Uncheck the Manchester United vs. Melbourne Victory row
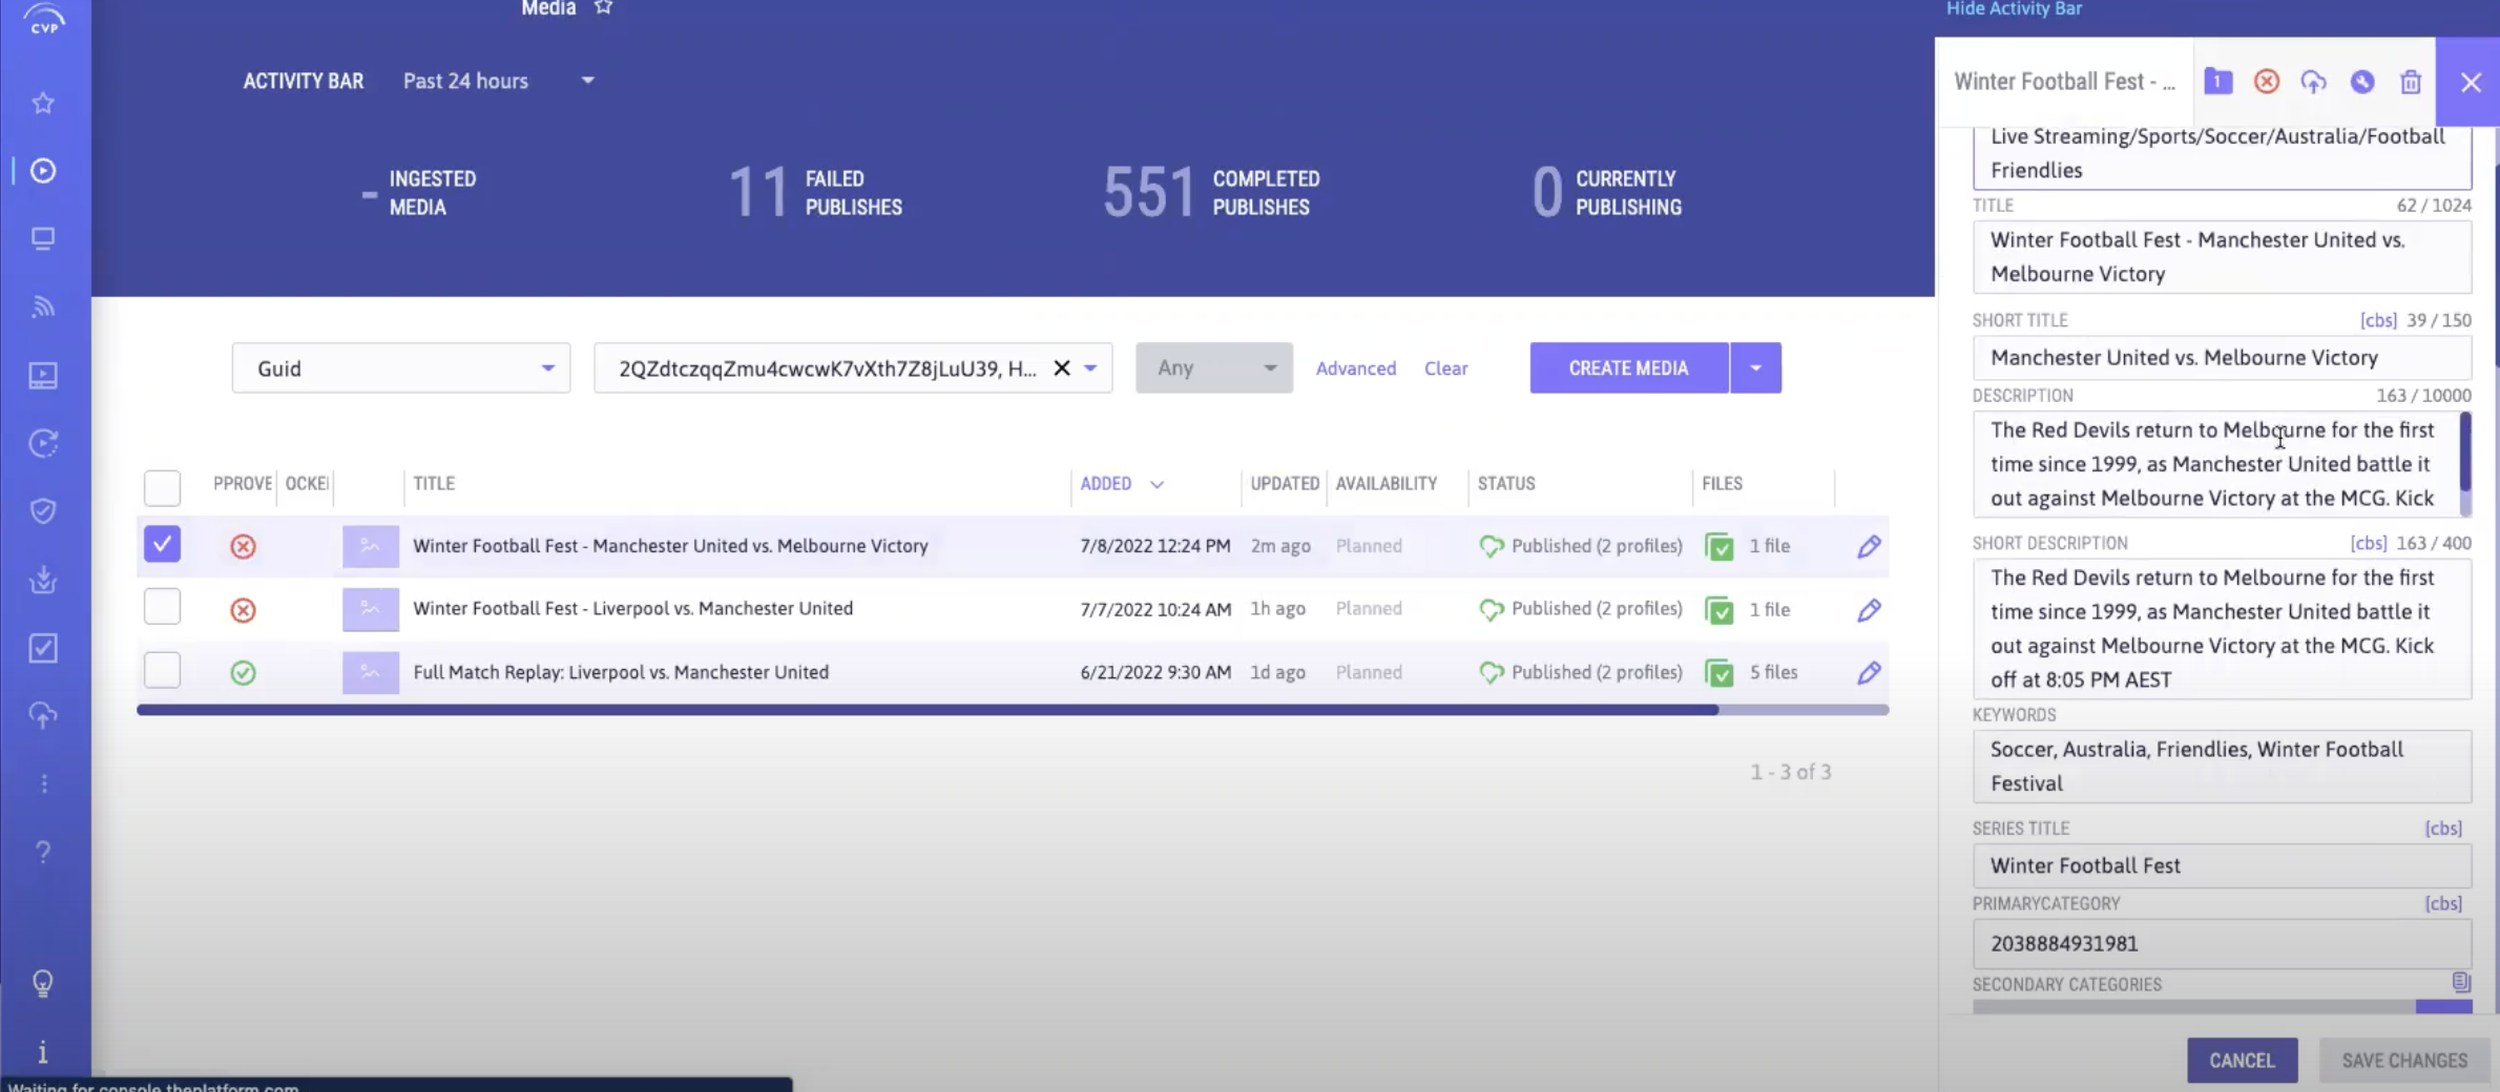The image size is (2500, 1092). pyautogui.click(x=162, y=545)
